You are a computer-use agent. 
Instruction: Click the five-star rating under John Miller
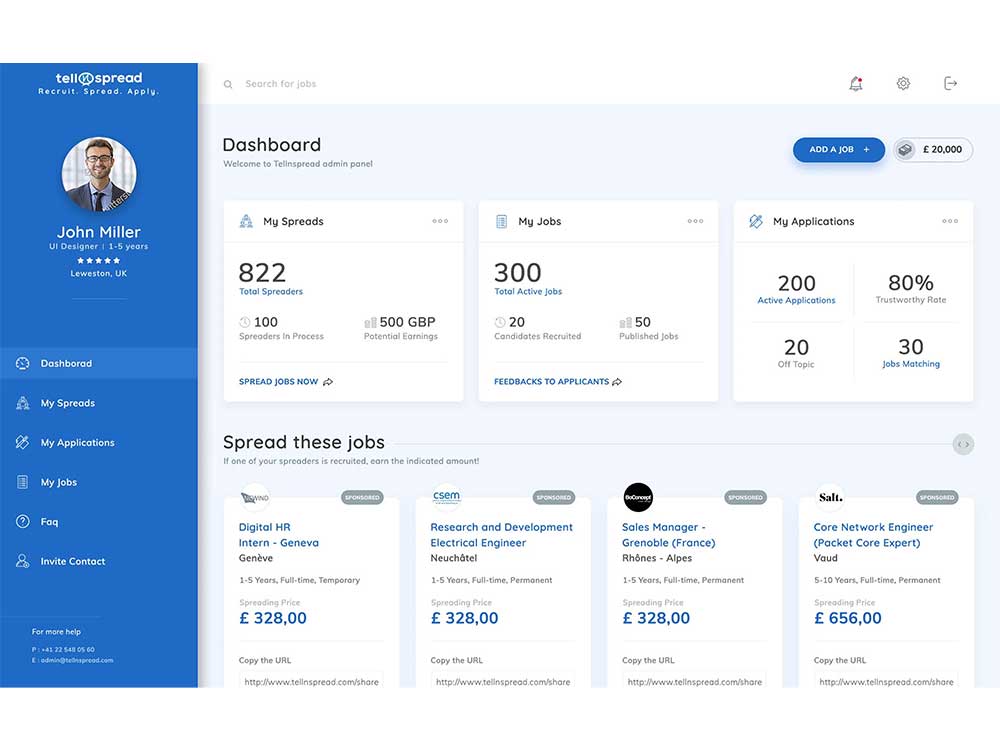point(99,261)
